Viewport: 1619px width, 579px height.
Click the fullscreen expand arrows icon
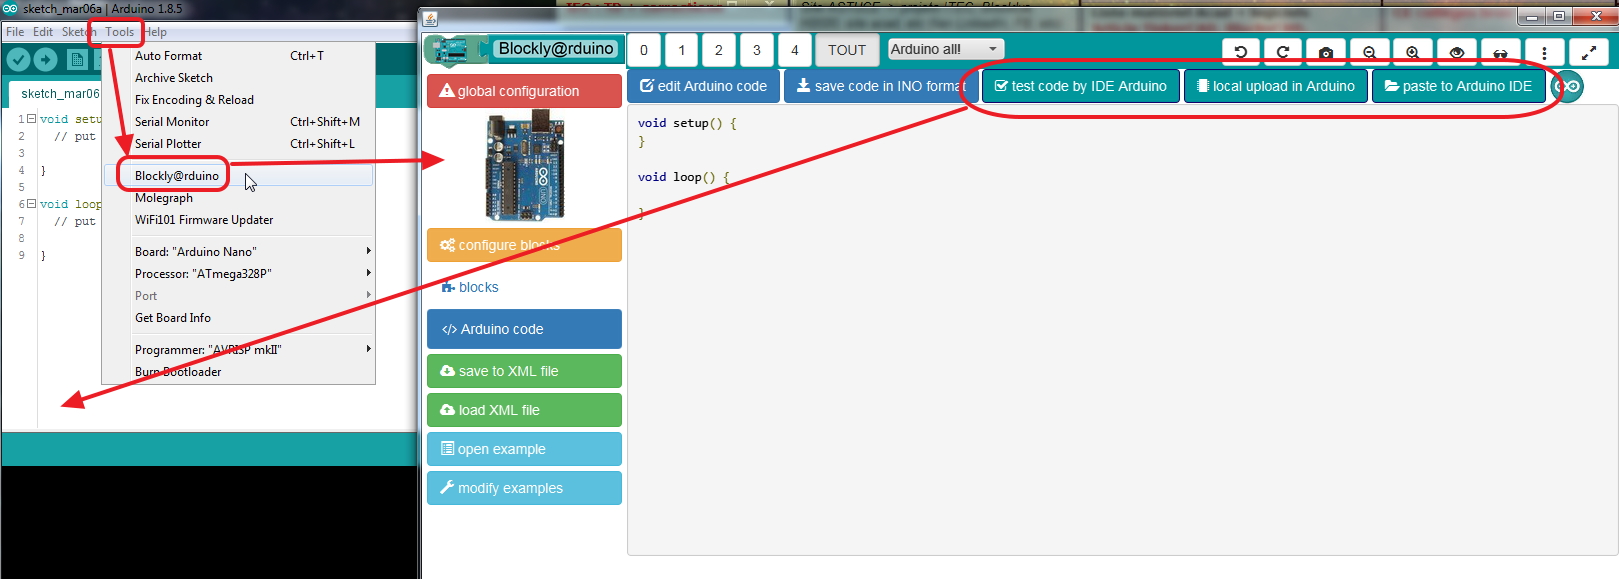(1588, 52)
